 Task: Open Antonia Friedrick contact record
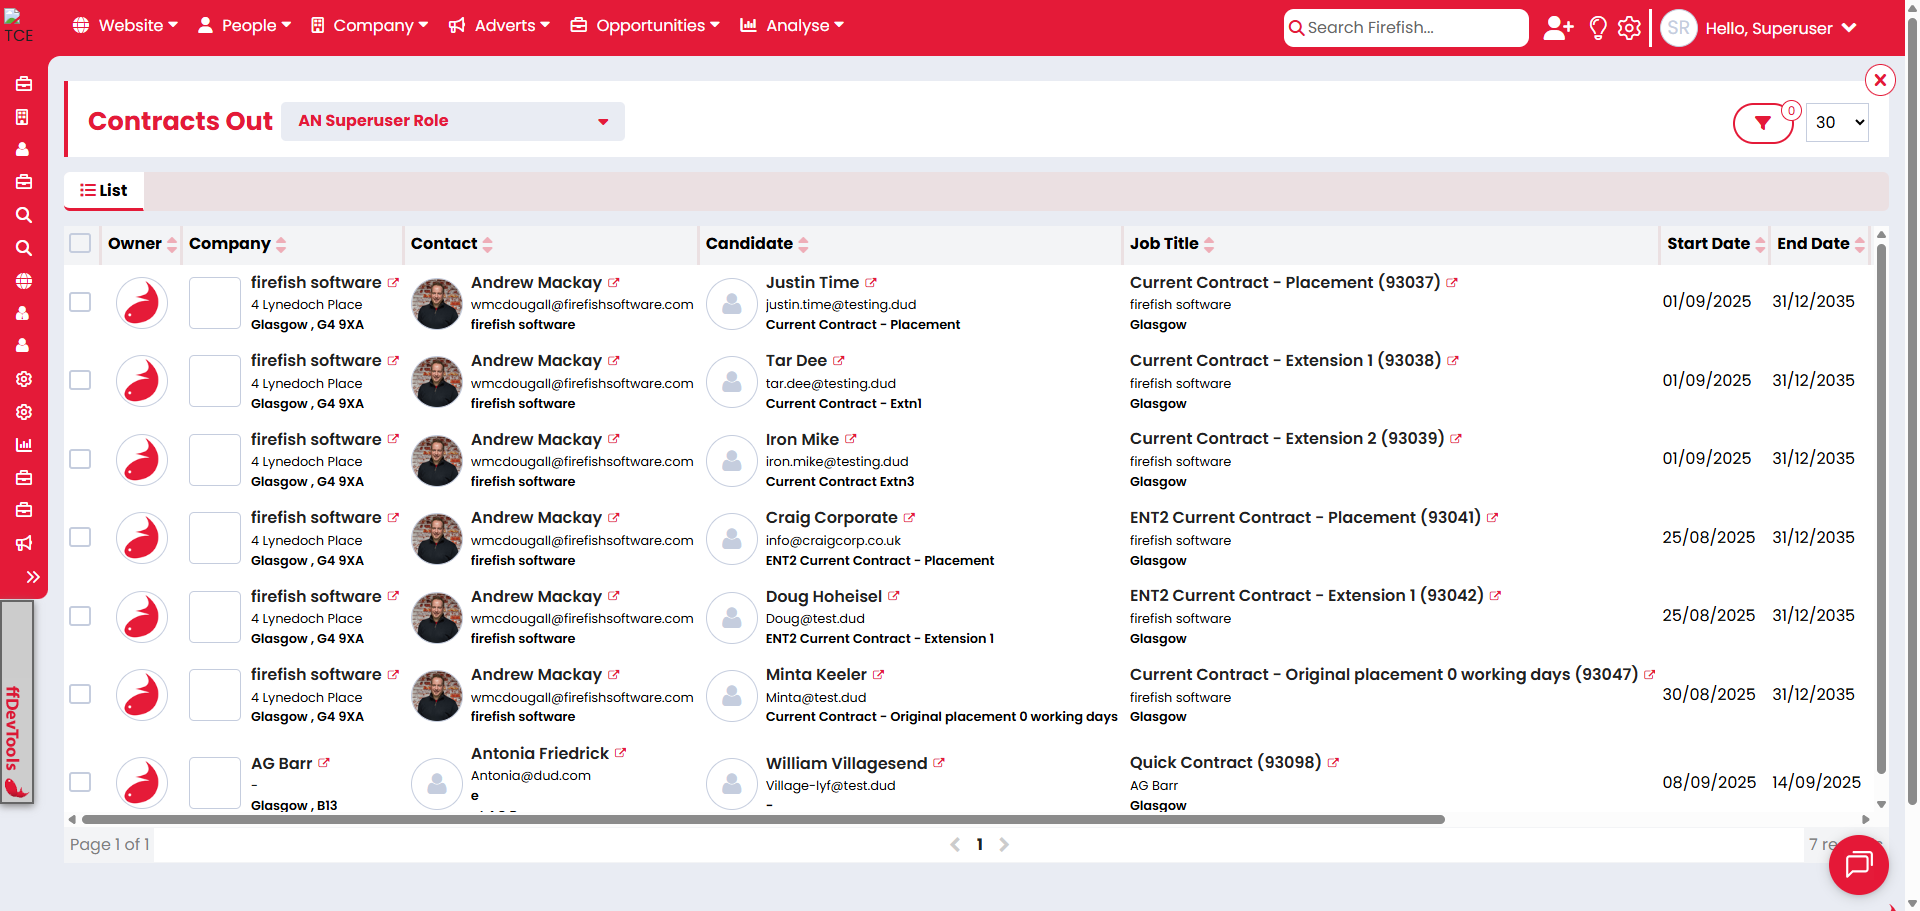click(540, 753)
